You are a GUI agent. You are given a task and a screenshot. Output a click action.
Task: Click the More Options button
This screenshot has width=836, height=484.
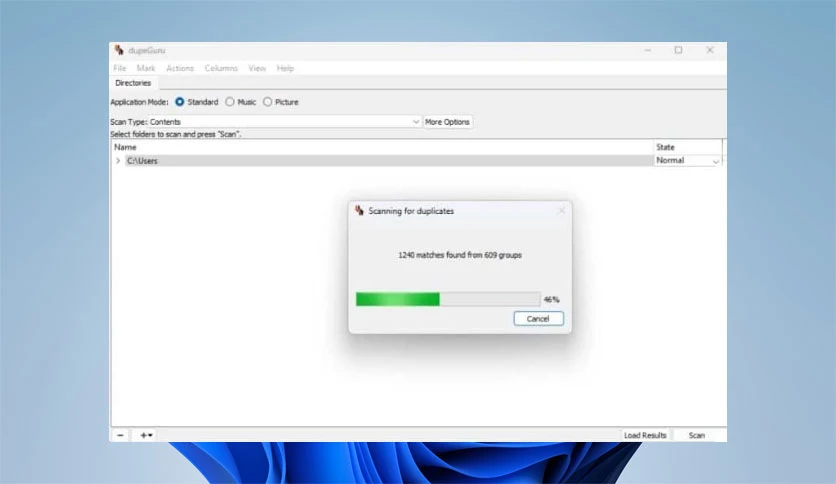(x=447, y=122)
